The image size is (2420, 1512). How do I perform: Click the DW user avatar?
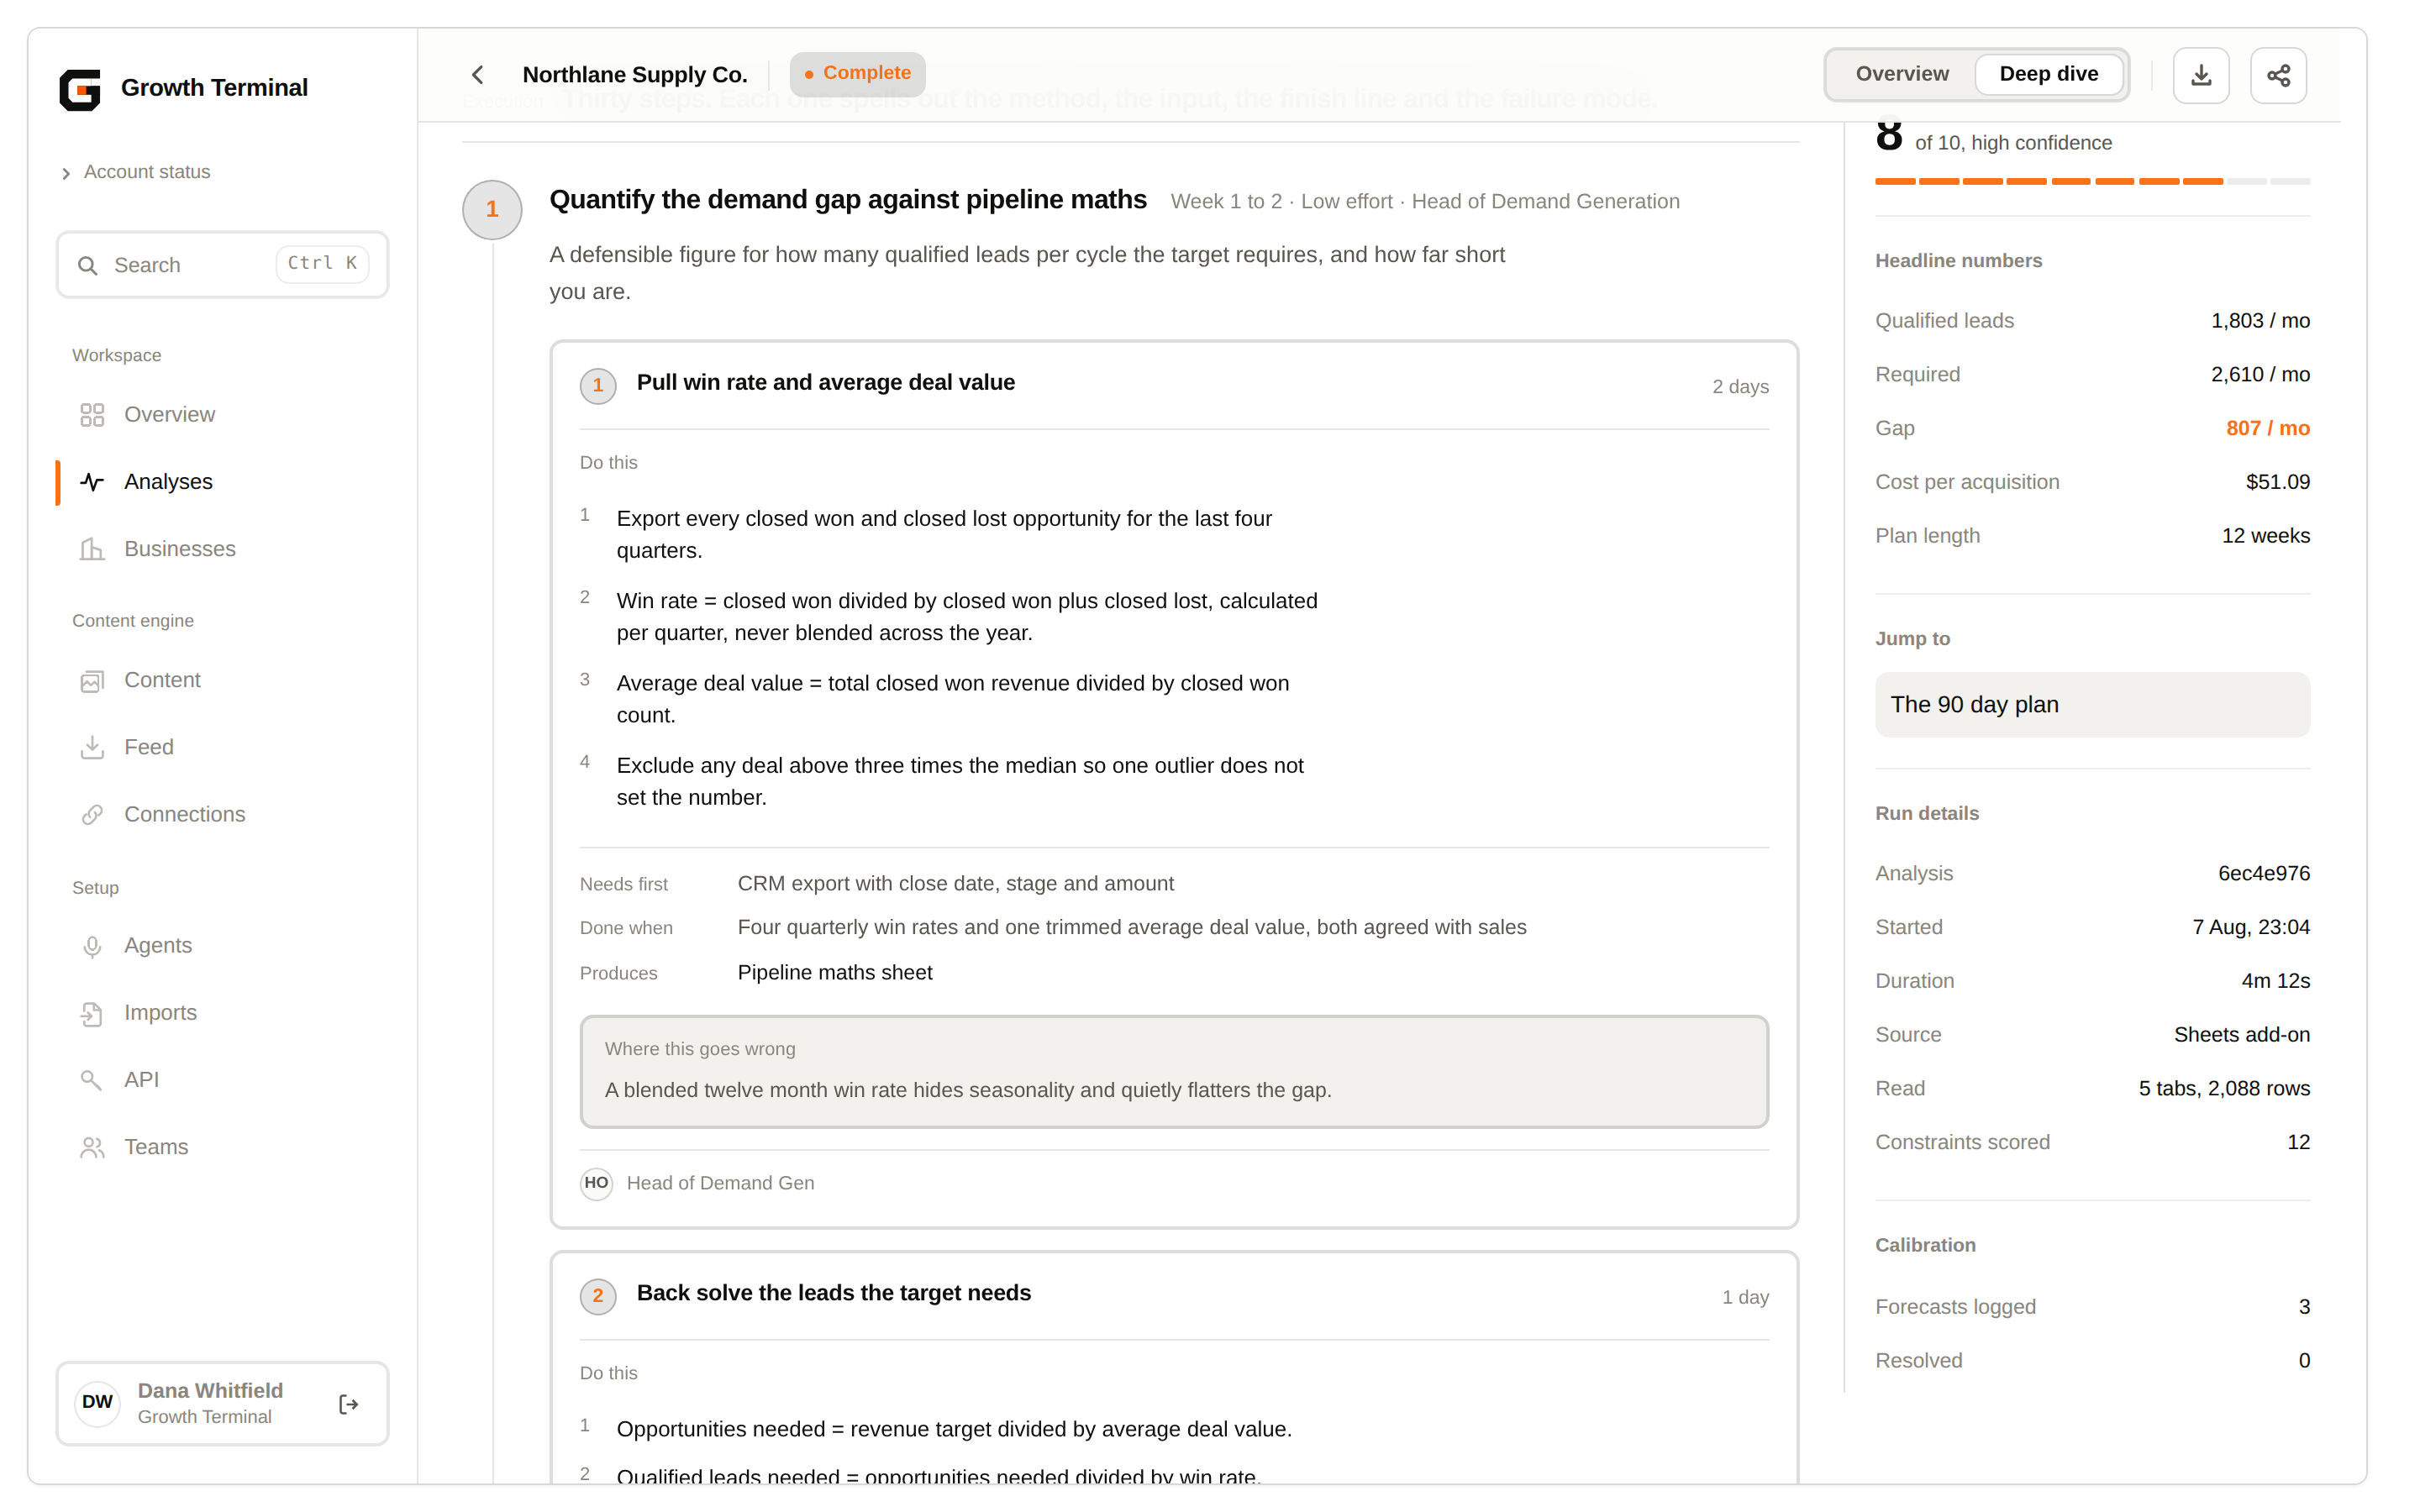(x=97, y=1403)
